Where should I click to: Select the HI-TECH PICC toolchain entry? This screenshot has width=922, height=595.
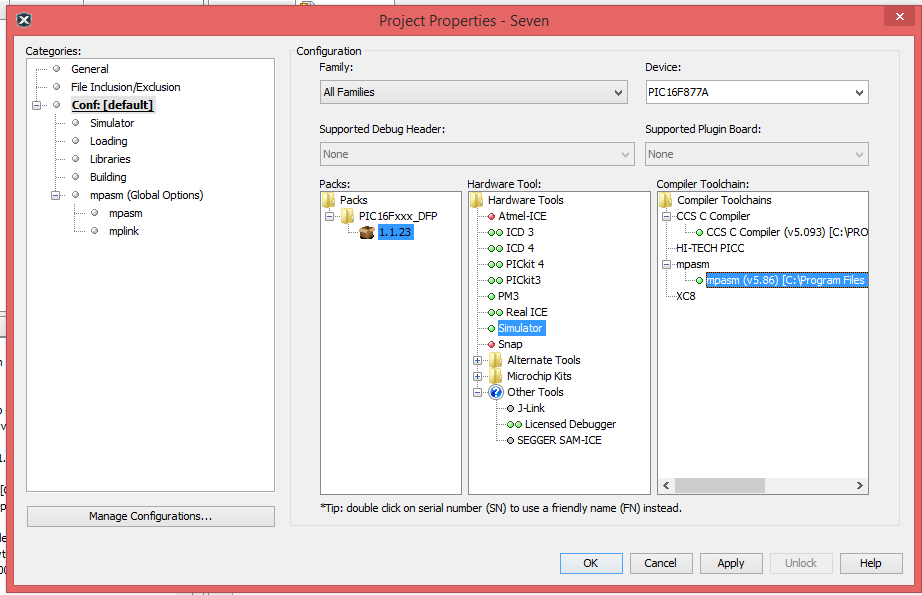(x=710, y=248)
